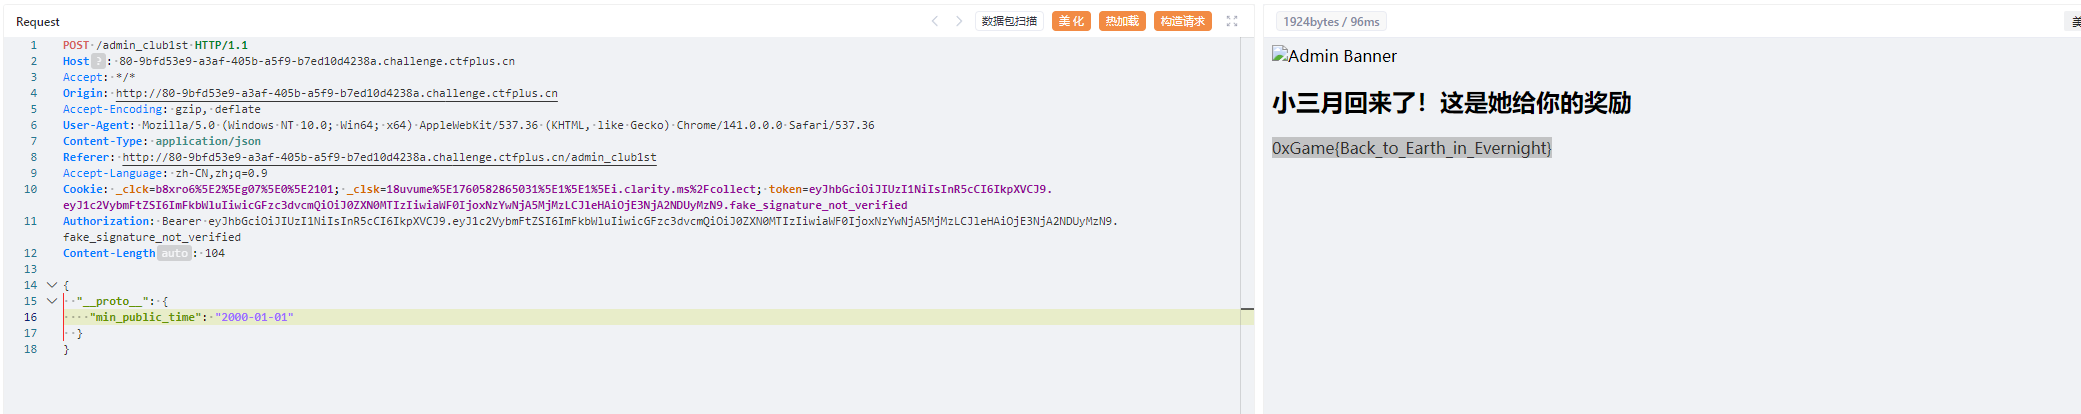Click the min_public_time value in the body

pos(254,317)
